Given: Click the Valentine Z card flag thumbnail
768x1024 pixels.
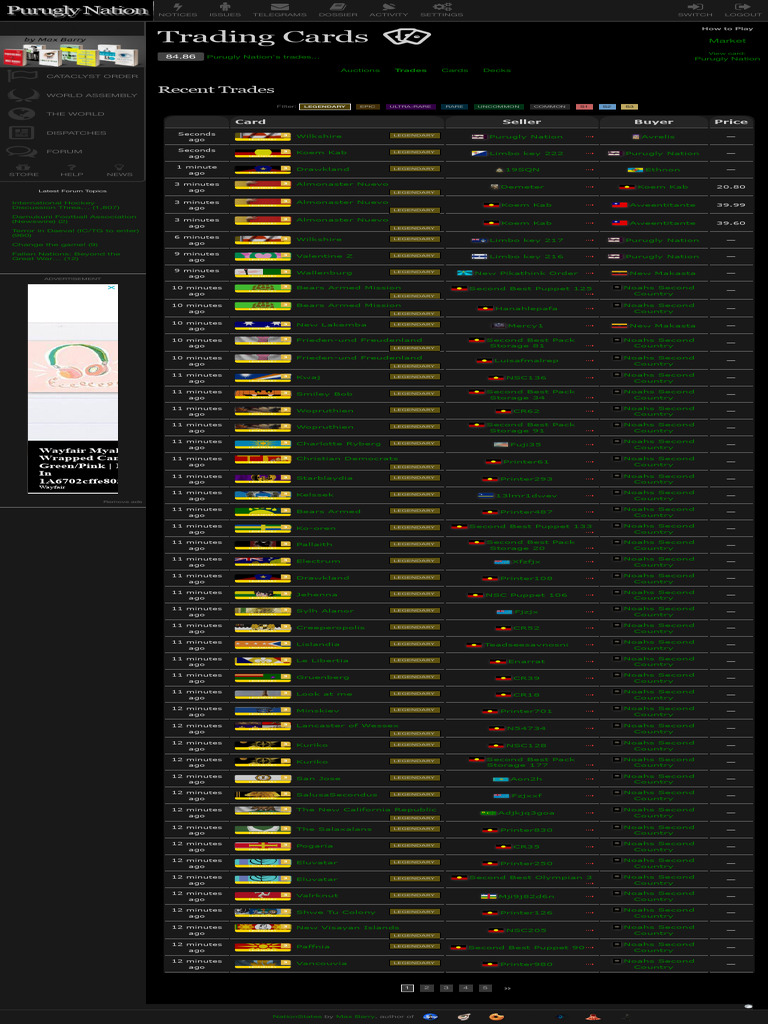Looking at the screenshot, I should coord(263,256).
